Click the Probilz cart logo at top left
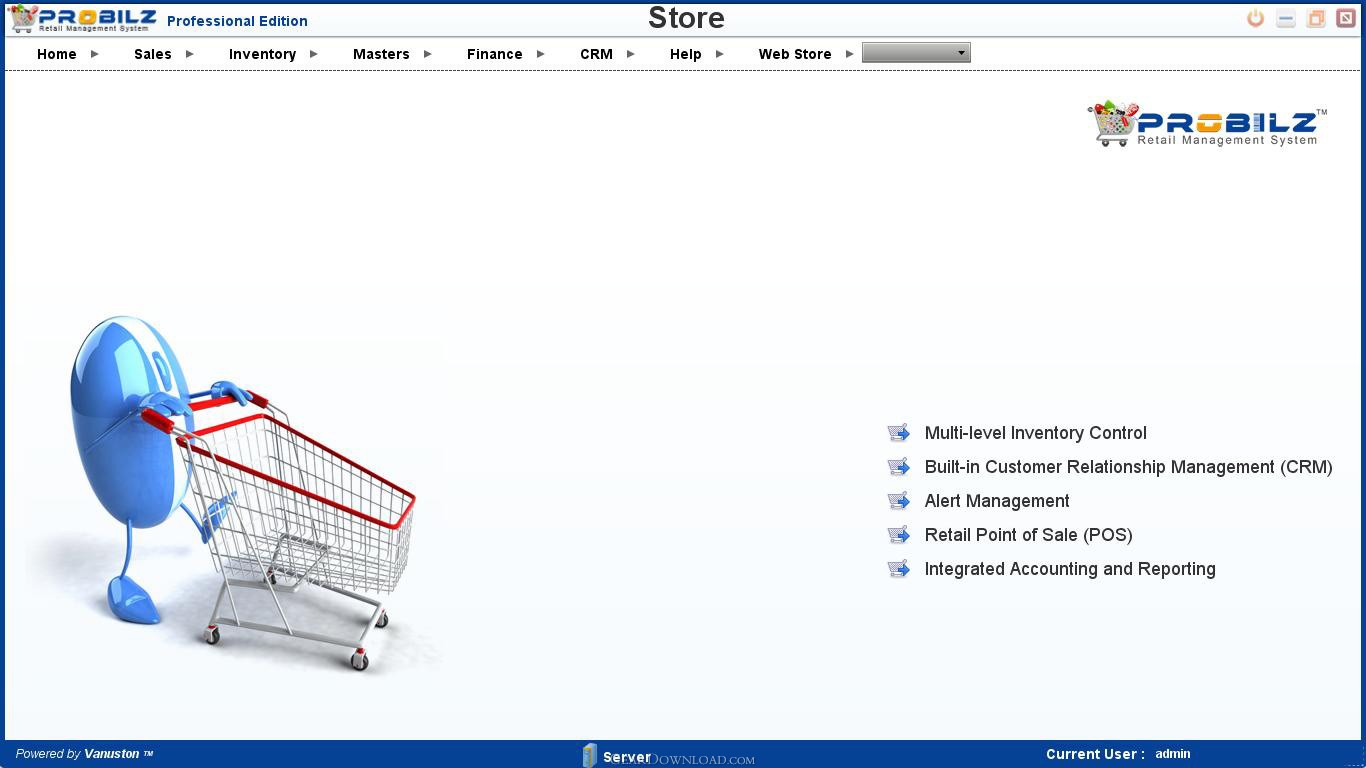The height and width of the screenshot is (768, 1366). coord(82,19)
